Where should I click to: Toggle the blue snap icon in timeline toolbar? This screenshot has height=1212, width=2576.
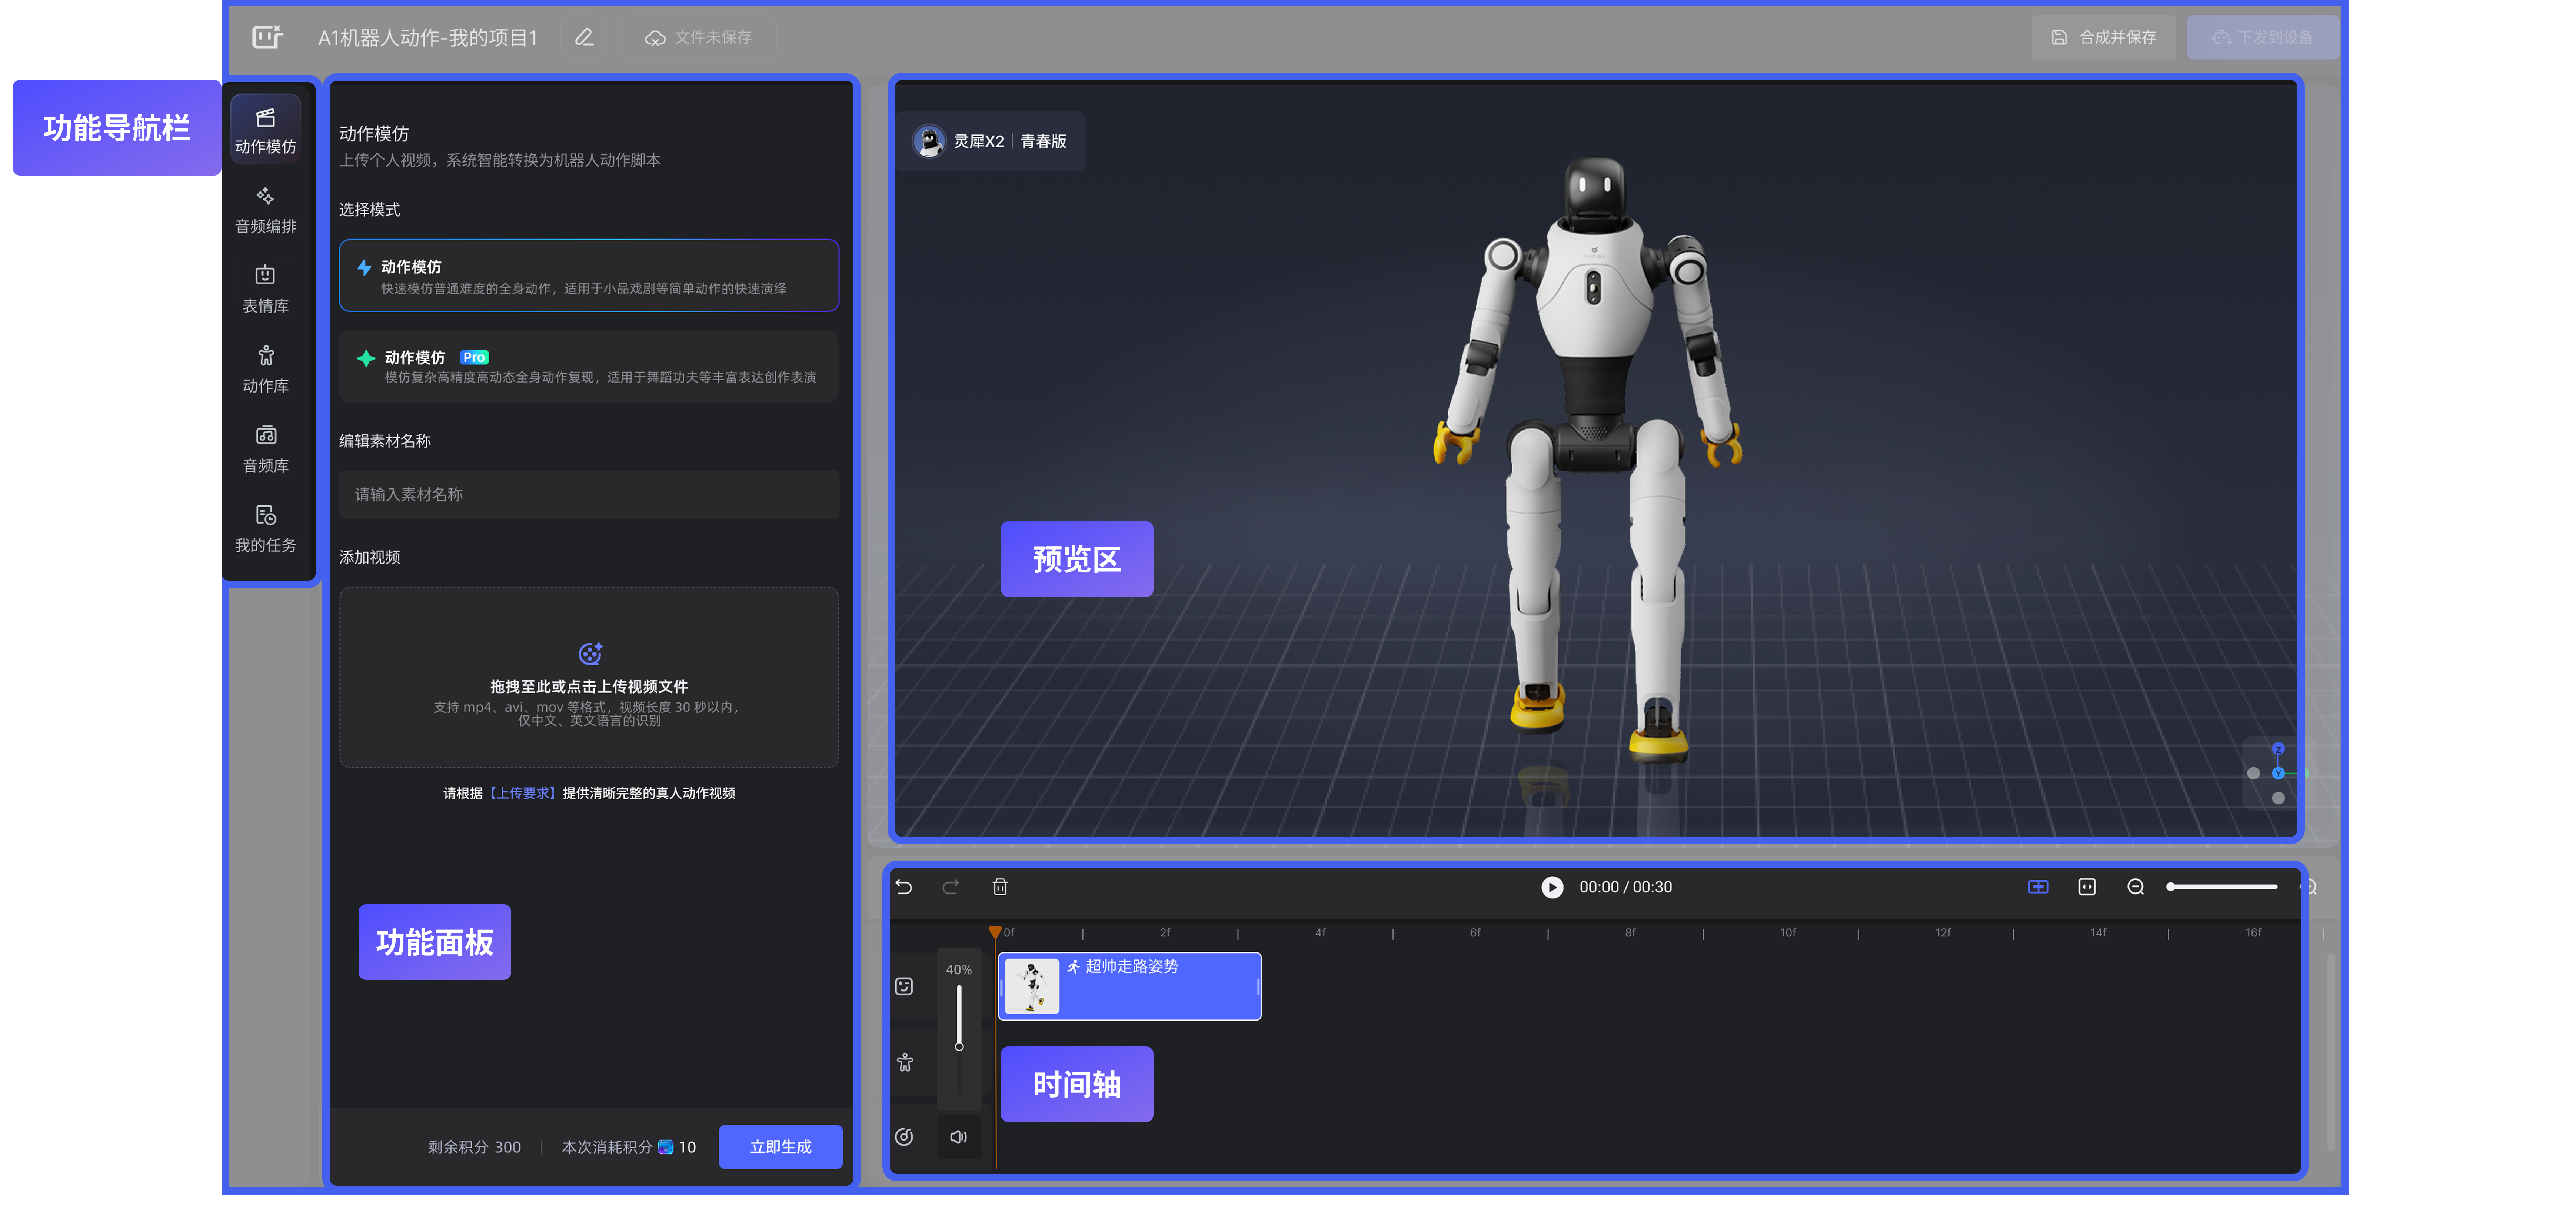2038,887
